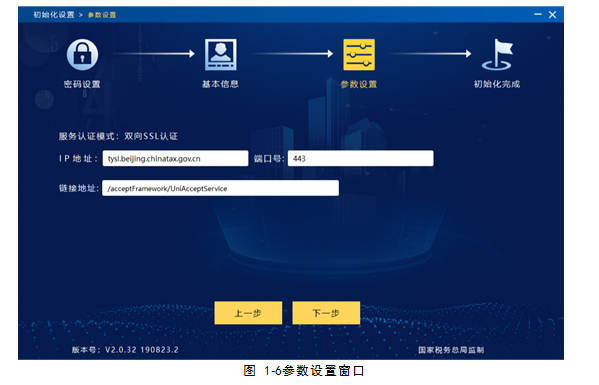Click the 初始化完成 flag icon
599x385 pixels.
click(x=497, y=55)
